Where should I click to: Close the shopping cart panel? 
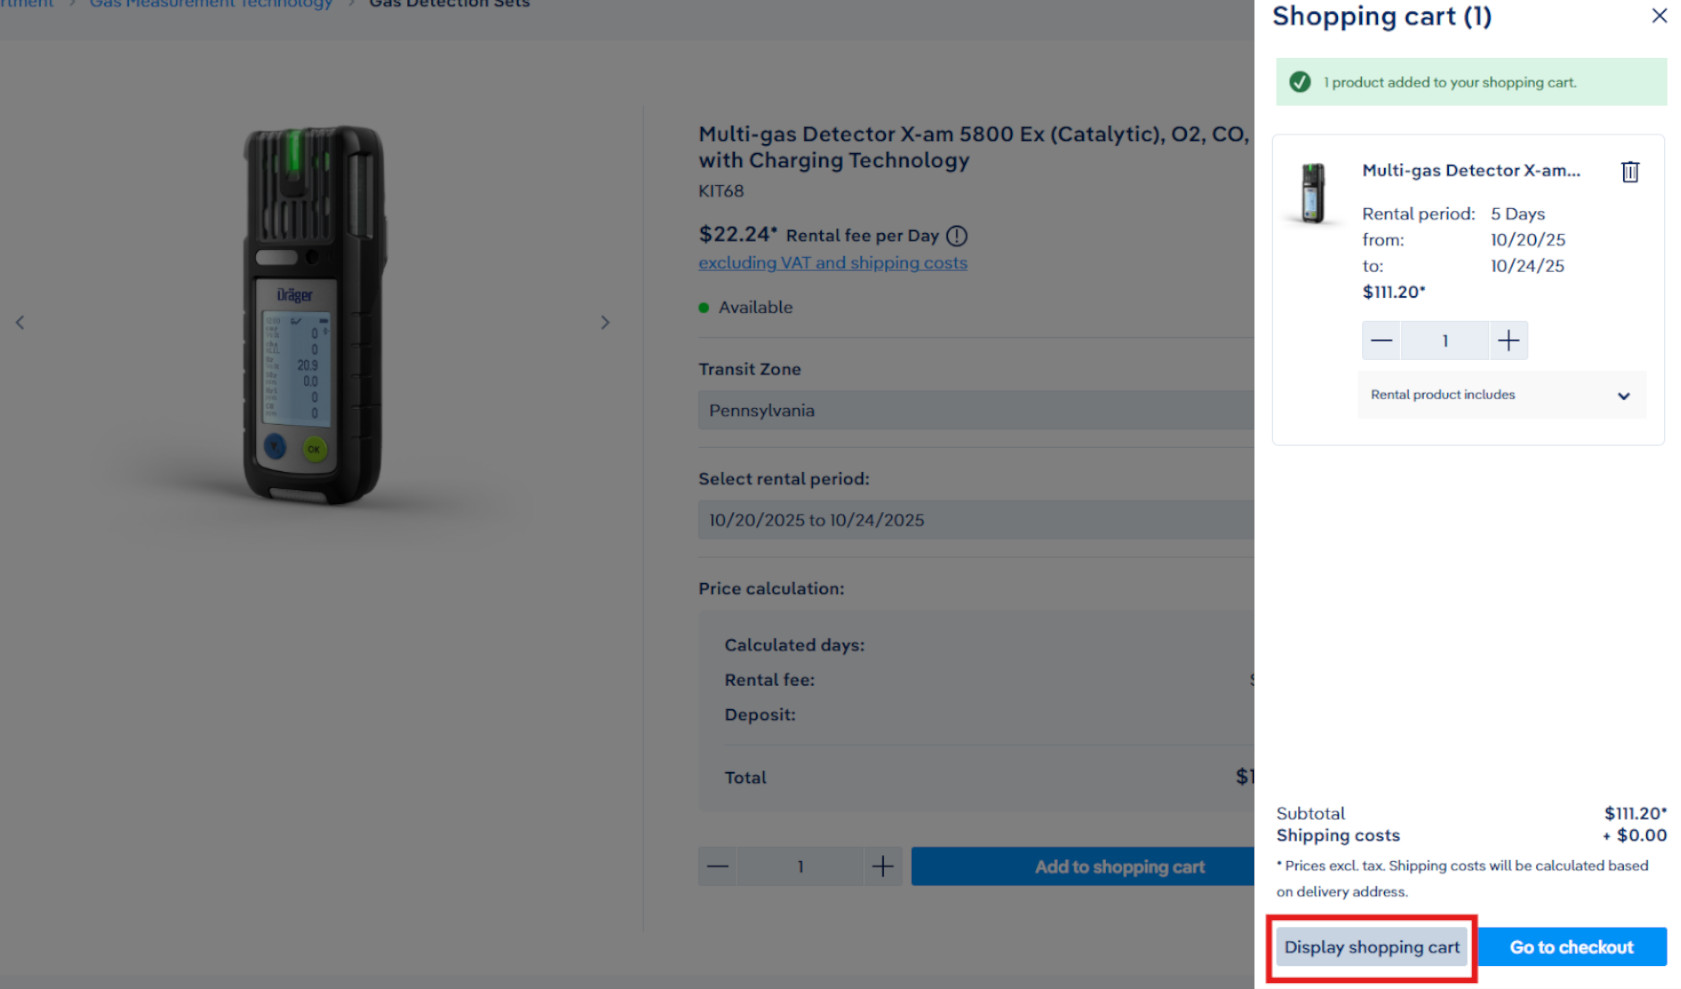point(1659,16)
